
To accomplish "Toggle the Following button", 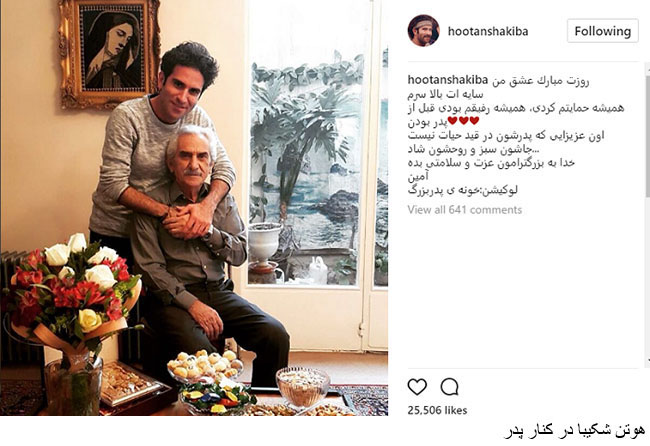I will pyautogui.click(x=603, y=31).
